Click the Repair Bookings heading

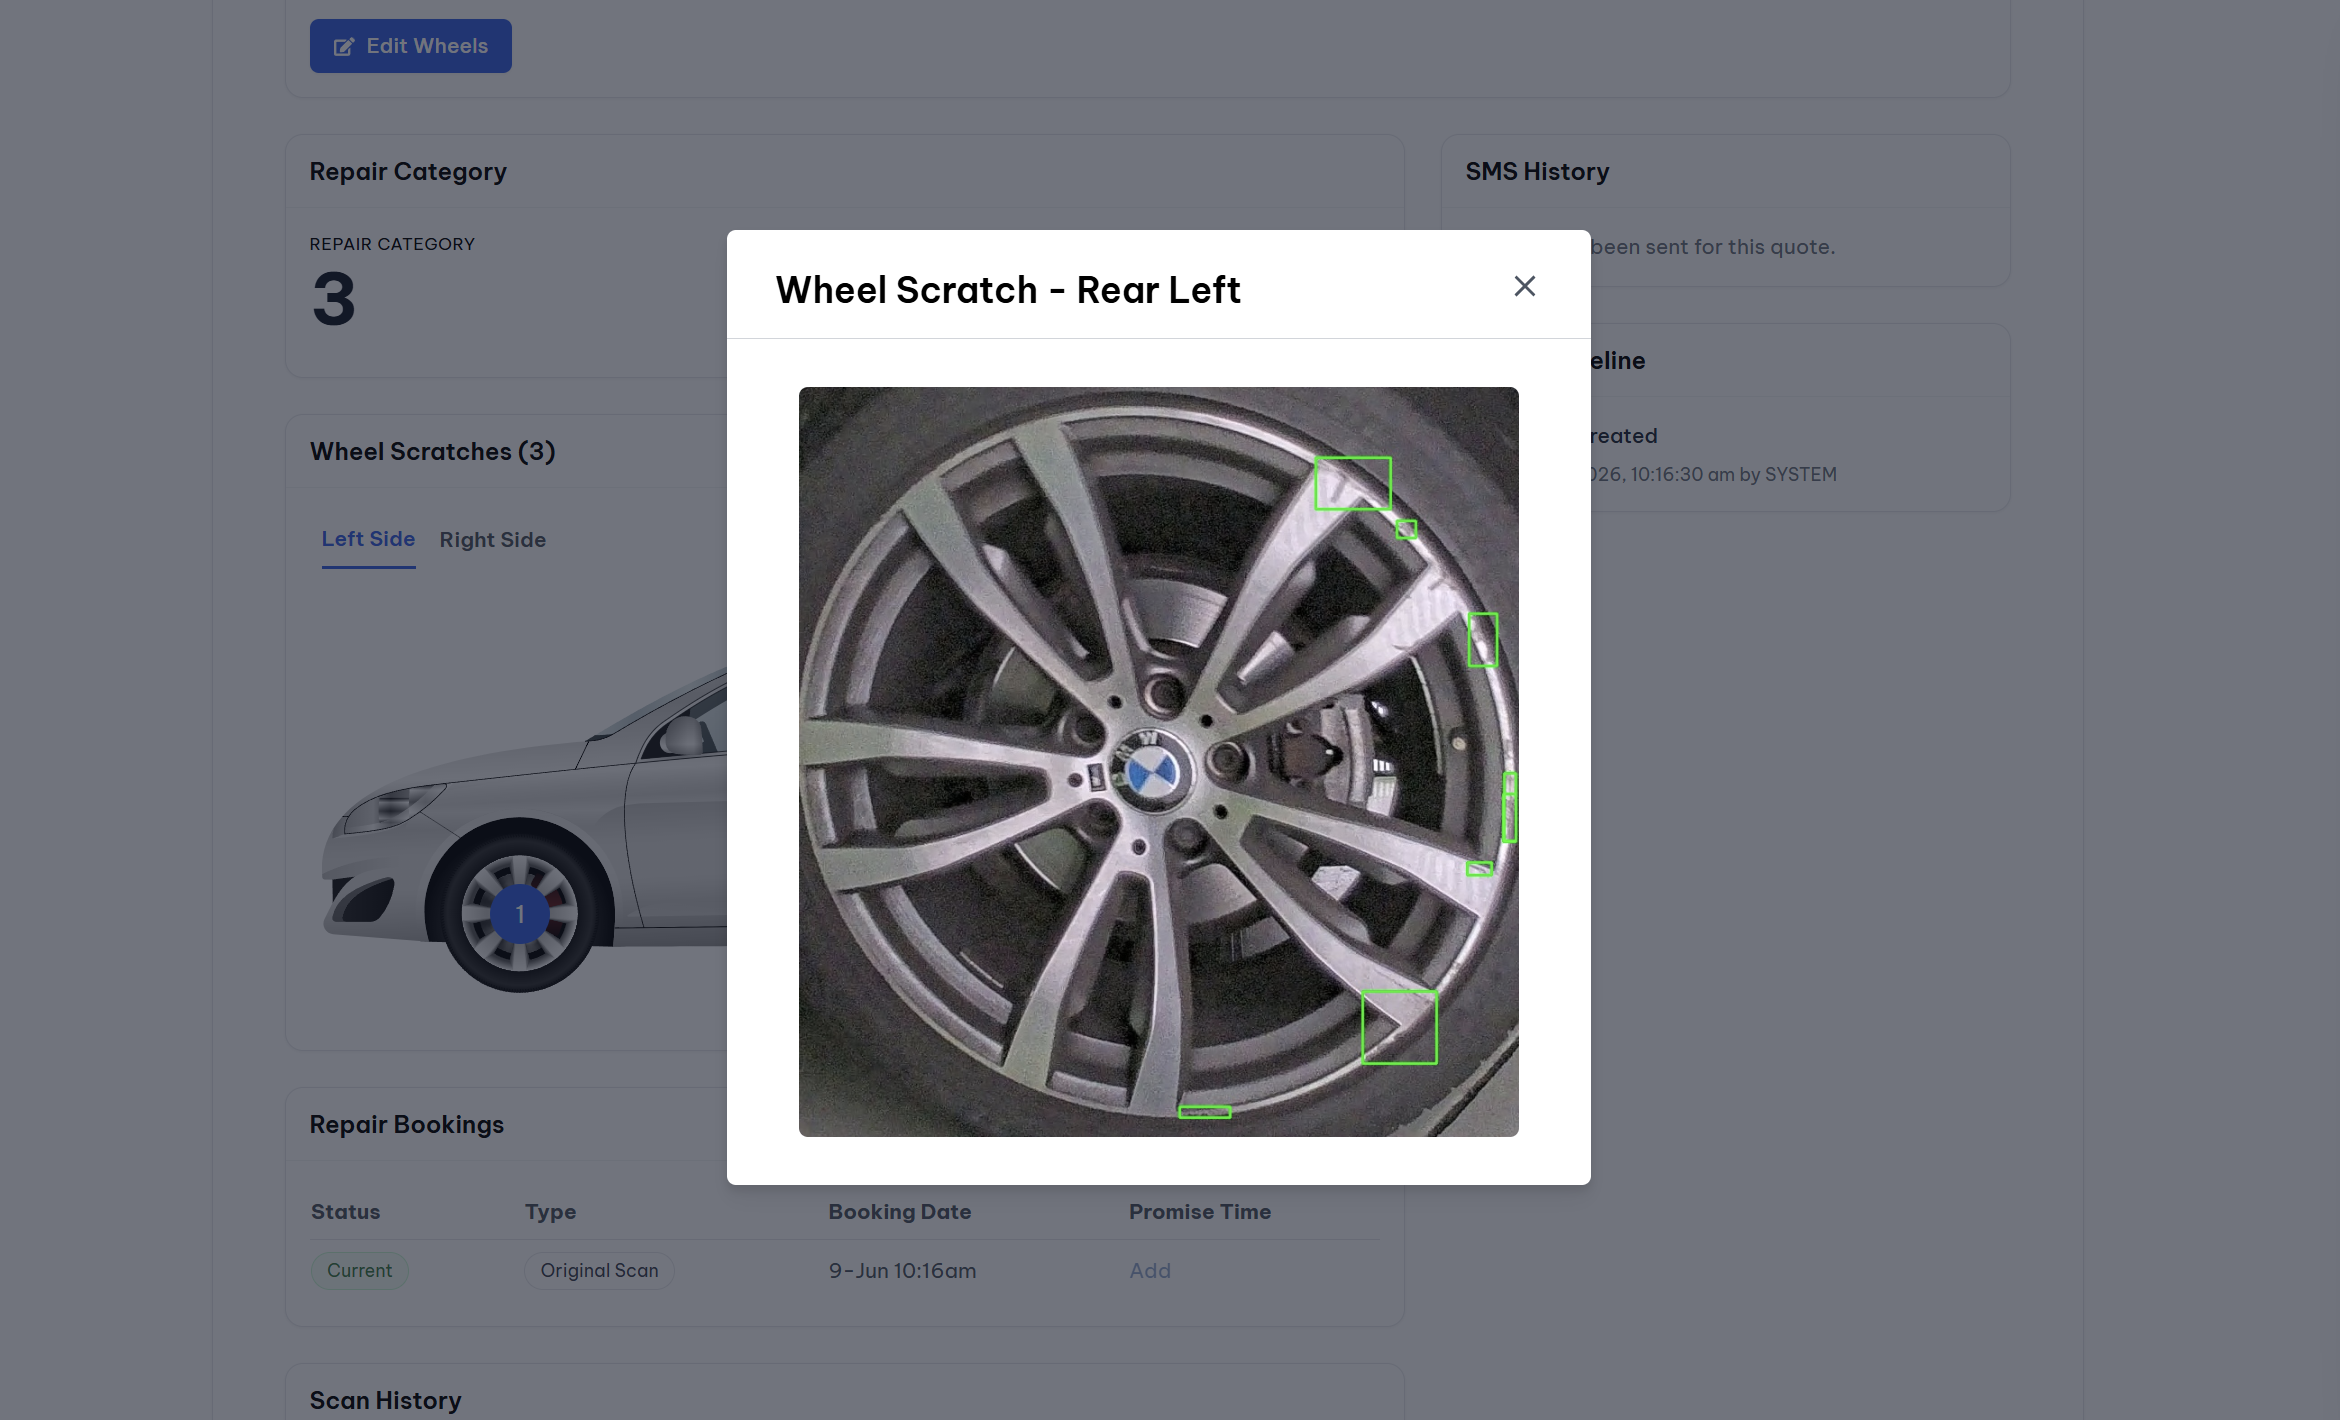pos(407,1125)
